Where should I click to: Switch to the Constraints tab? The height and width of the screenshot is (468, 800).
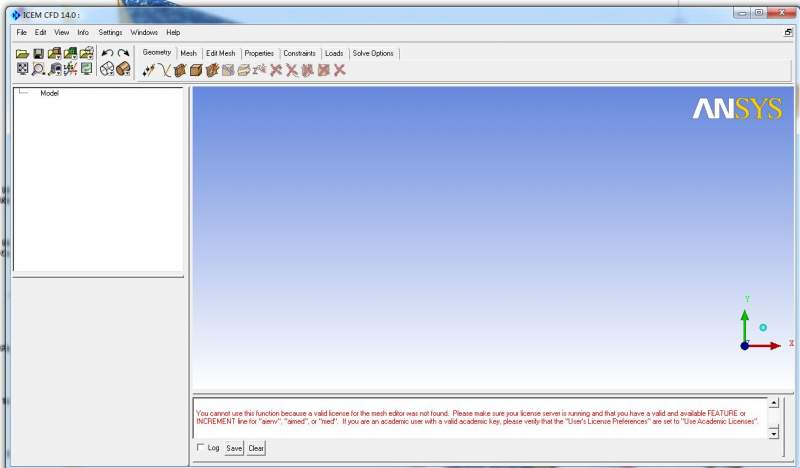pyautogui.click(x=299, y=53)
